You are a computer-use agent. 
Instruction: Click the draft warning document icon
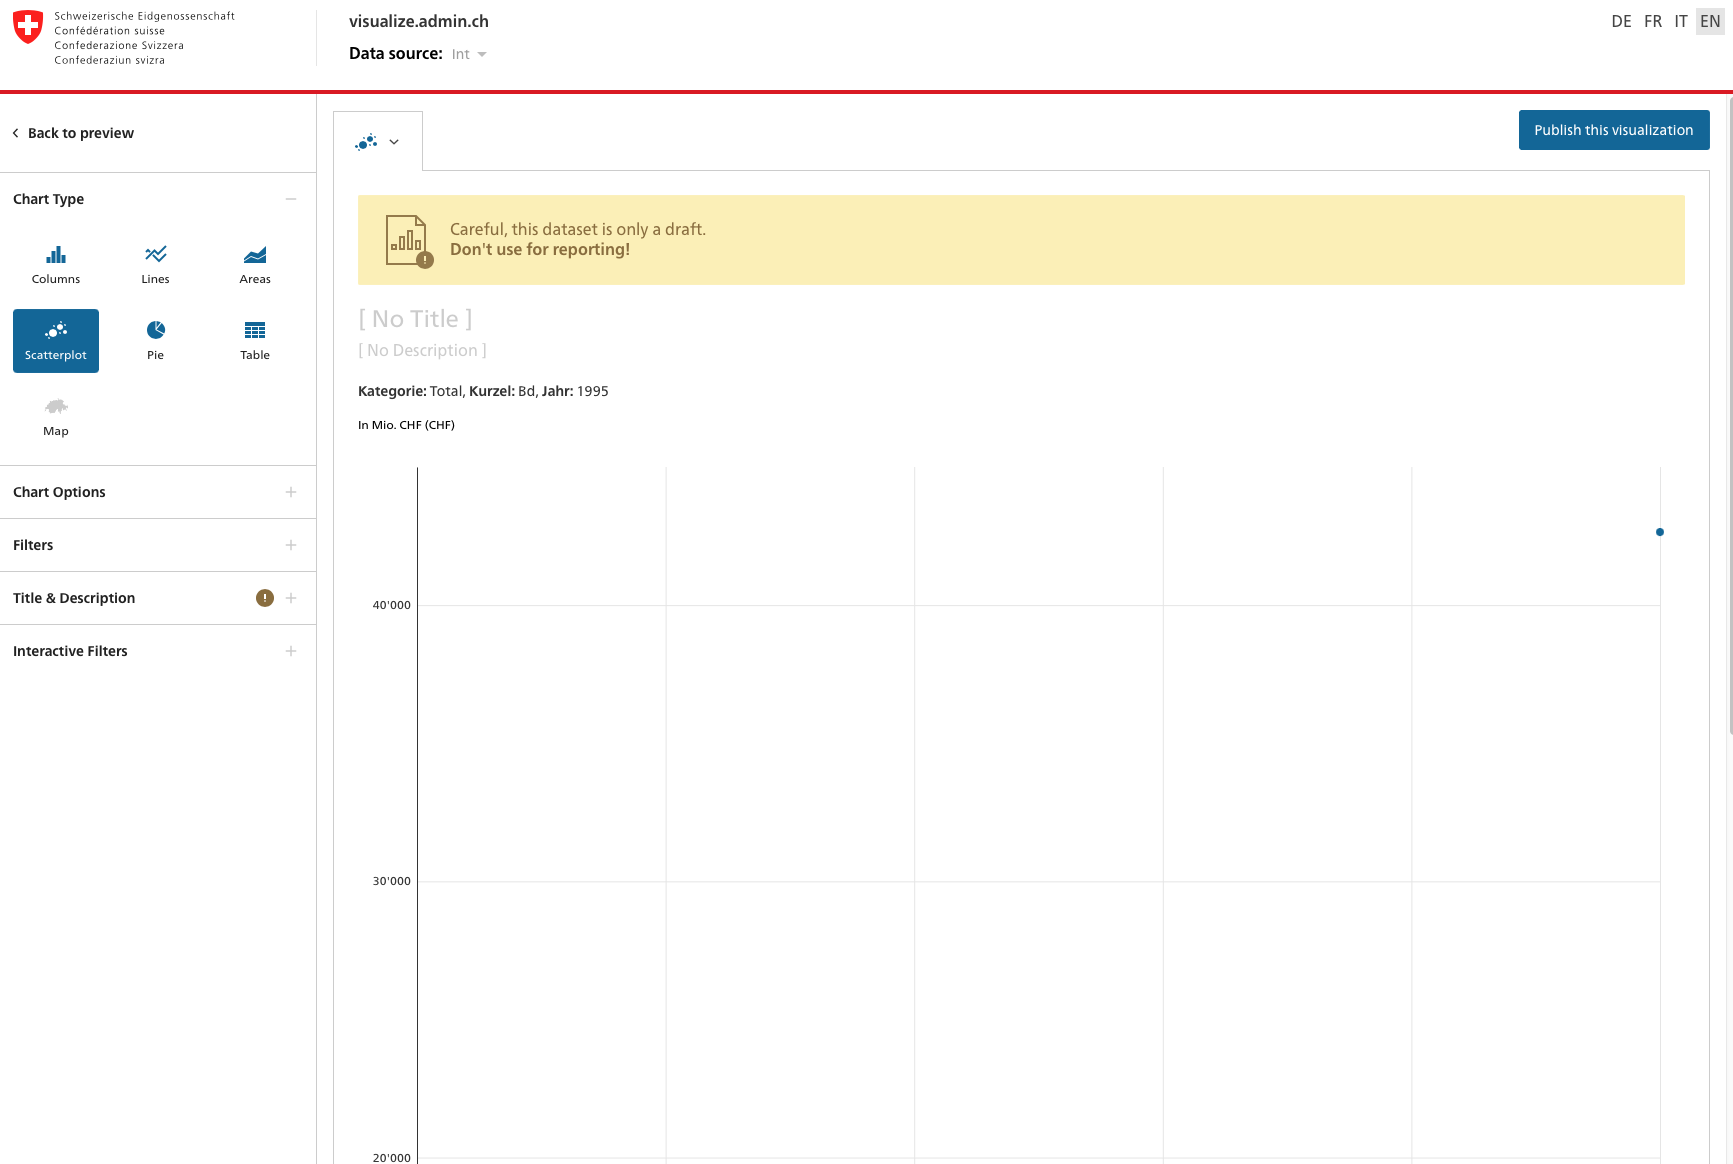coord(406,240)
